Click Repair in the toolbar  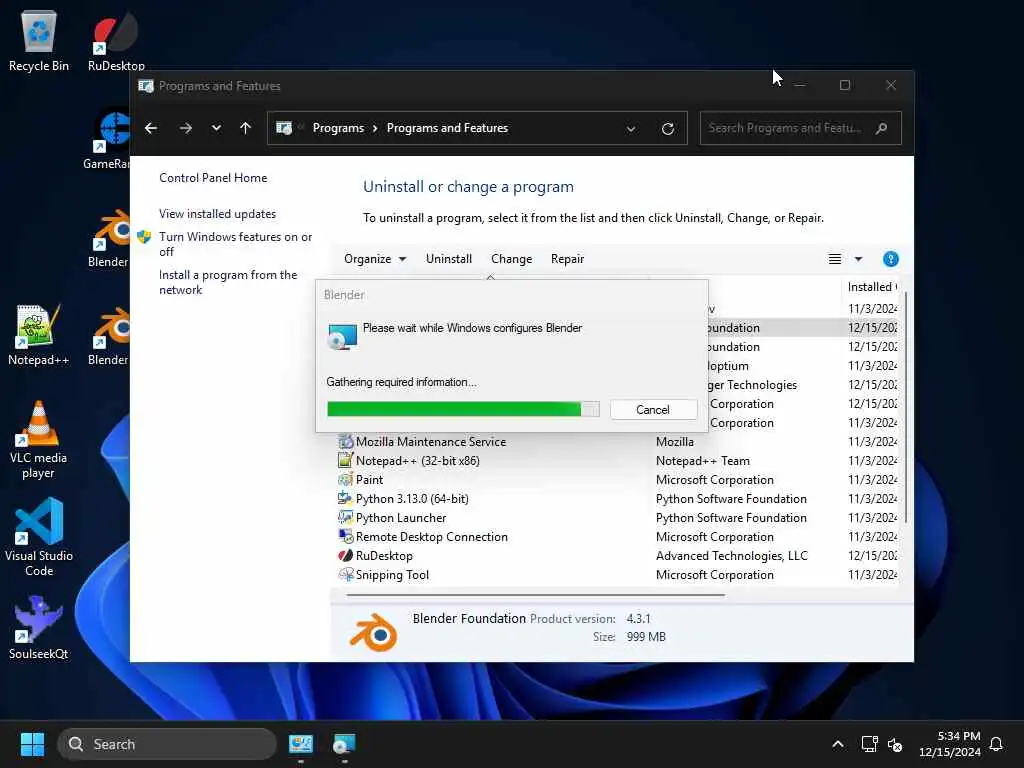[567, 259]
